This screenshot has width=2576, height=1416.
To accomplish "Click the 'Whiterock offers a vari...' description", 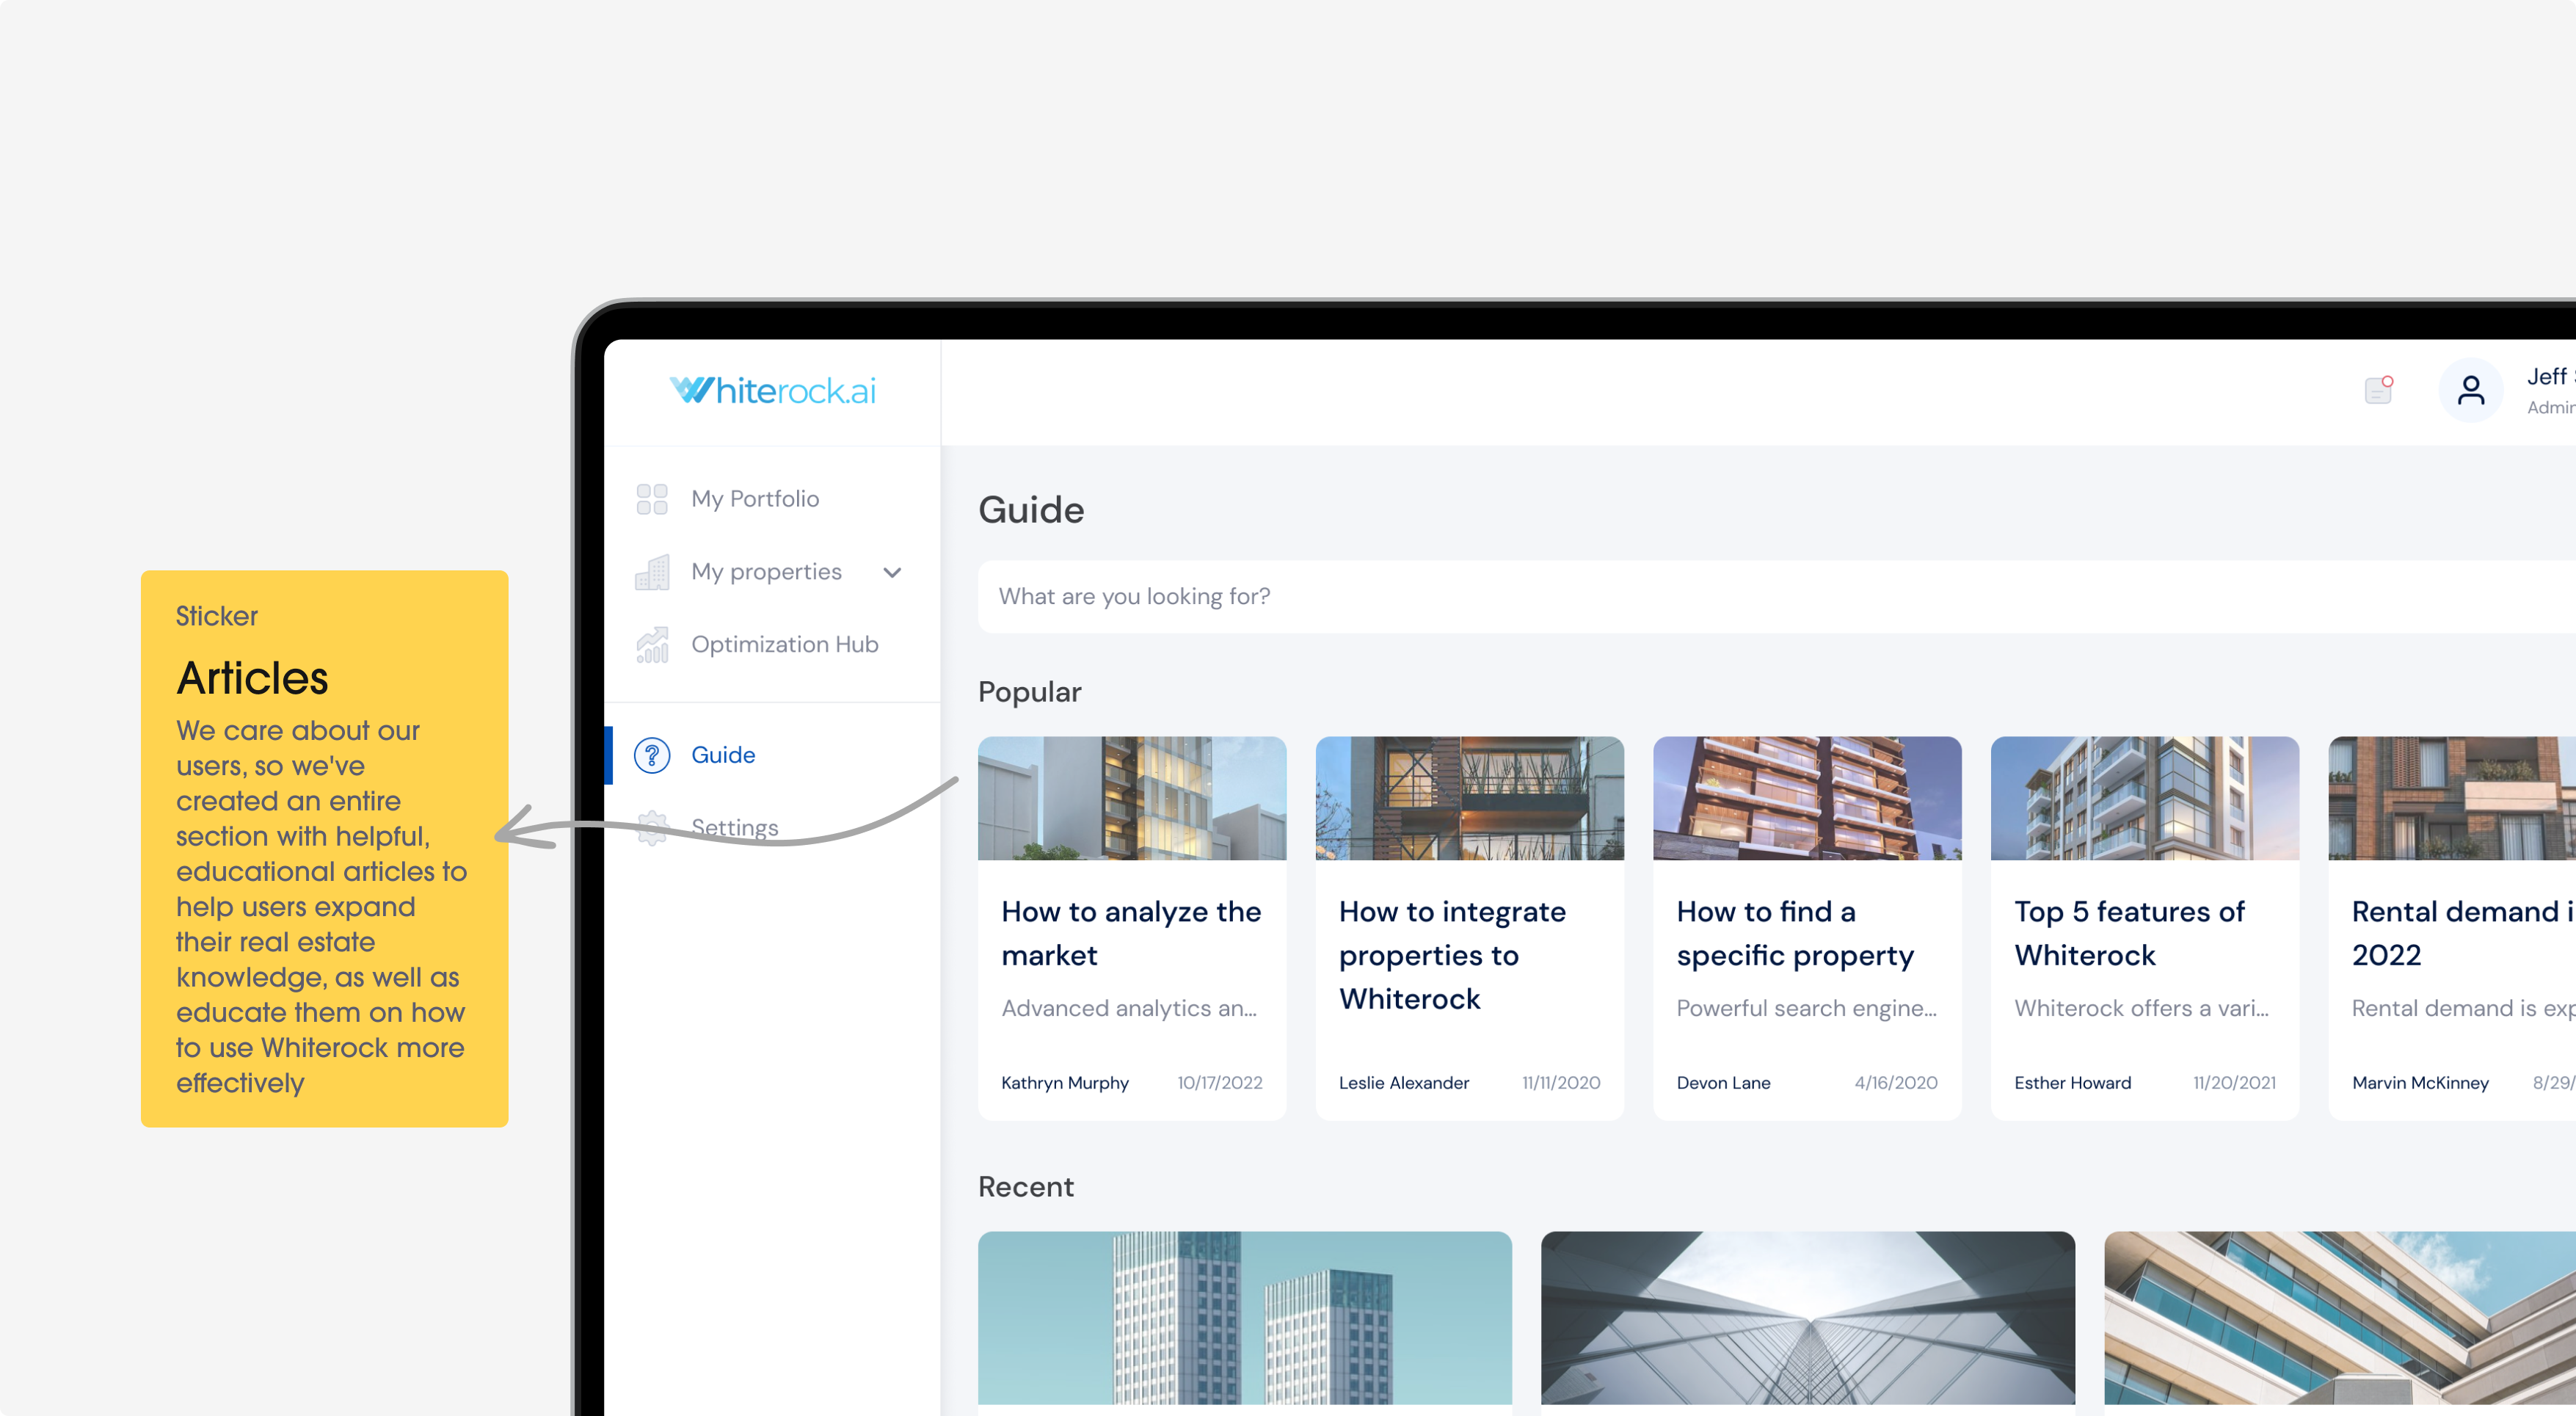I will pyautogui.click(x=2142, y=1009).
